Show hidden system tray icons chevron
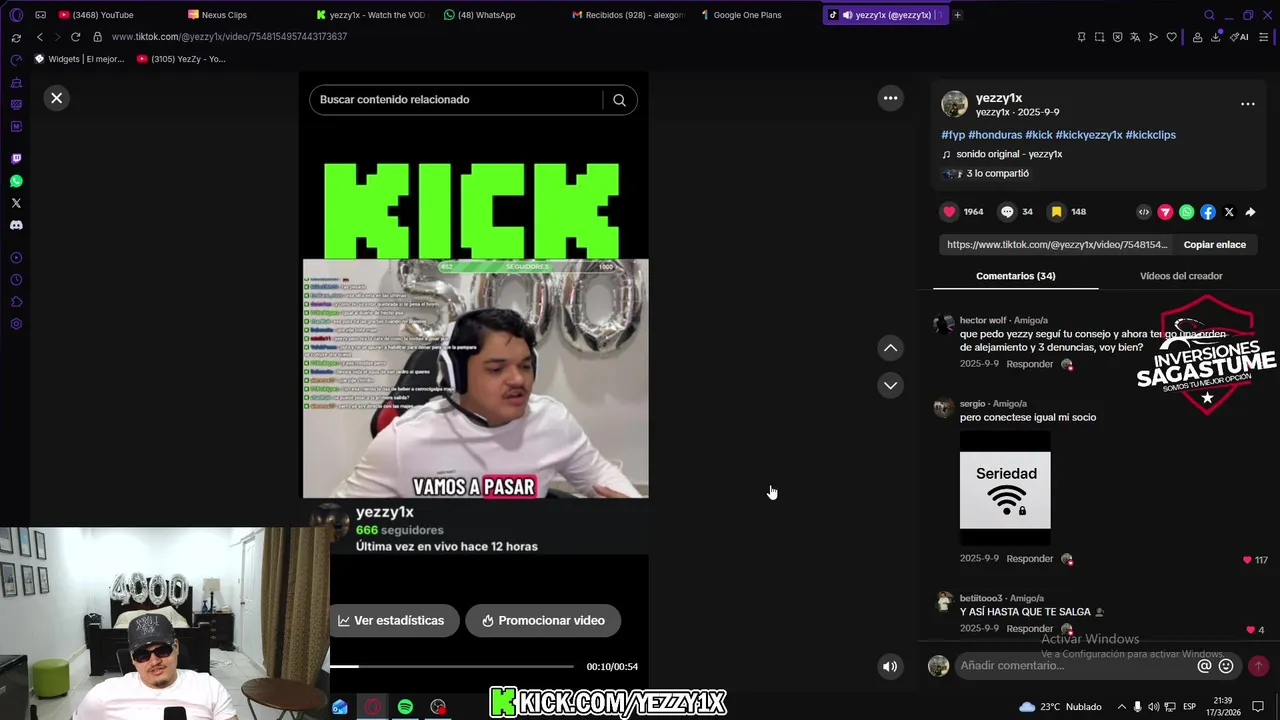1280x720 pixels. tap(1121, 707)
